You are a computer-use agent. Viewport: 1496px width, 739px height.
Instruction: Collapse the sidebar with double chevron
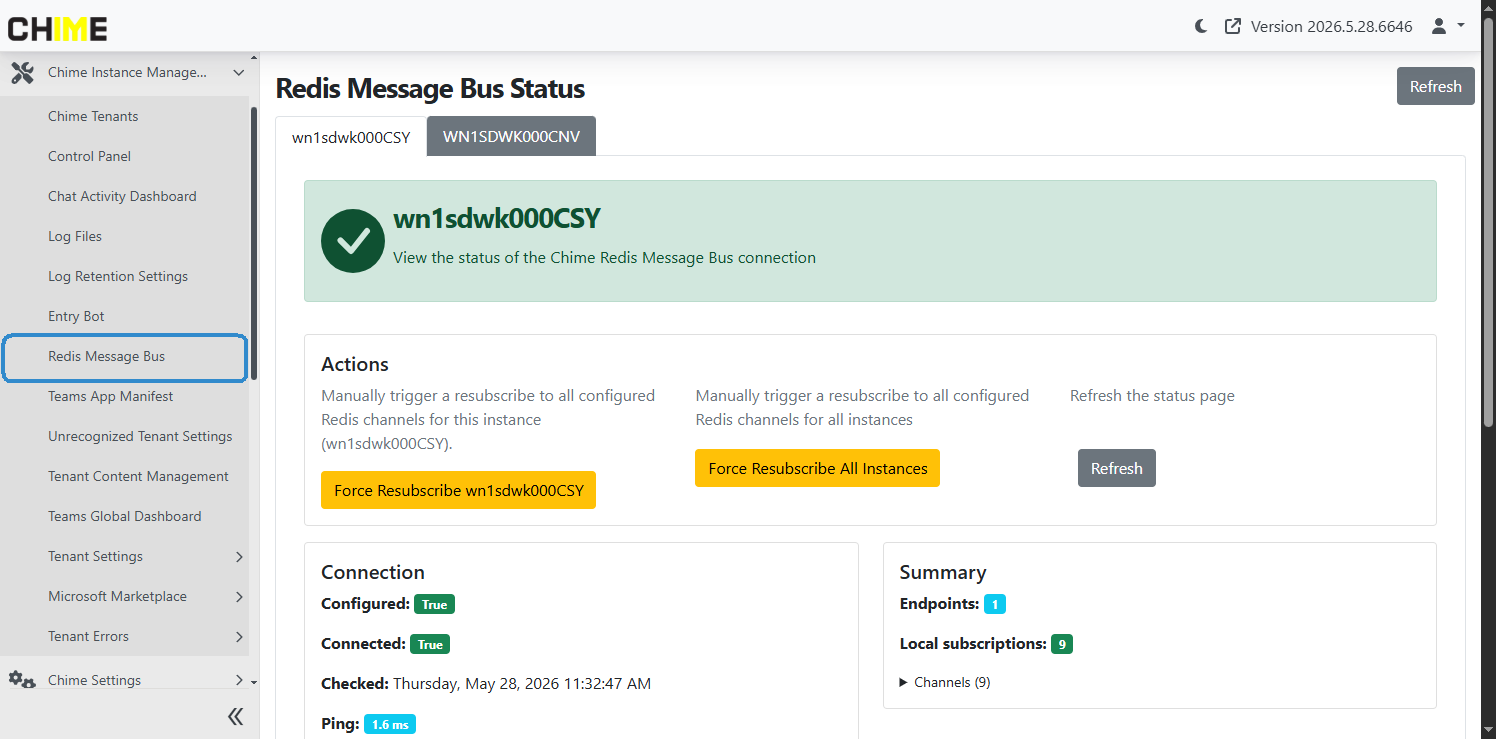[x=235, y=716]
